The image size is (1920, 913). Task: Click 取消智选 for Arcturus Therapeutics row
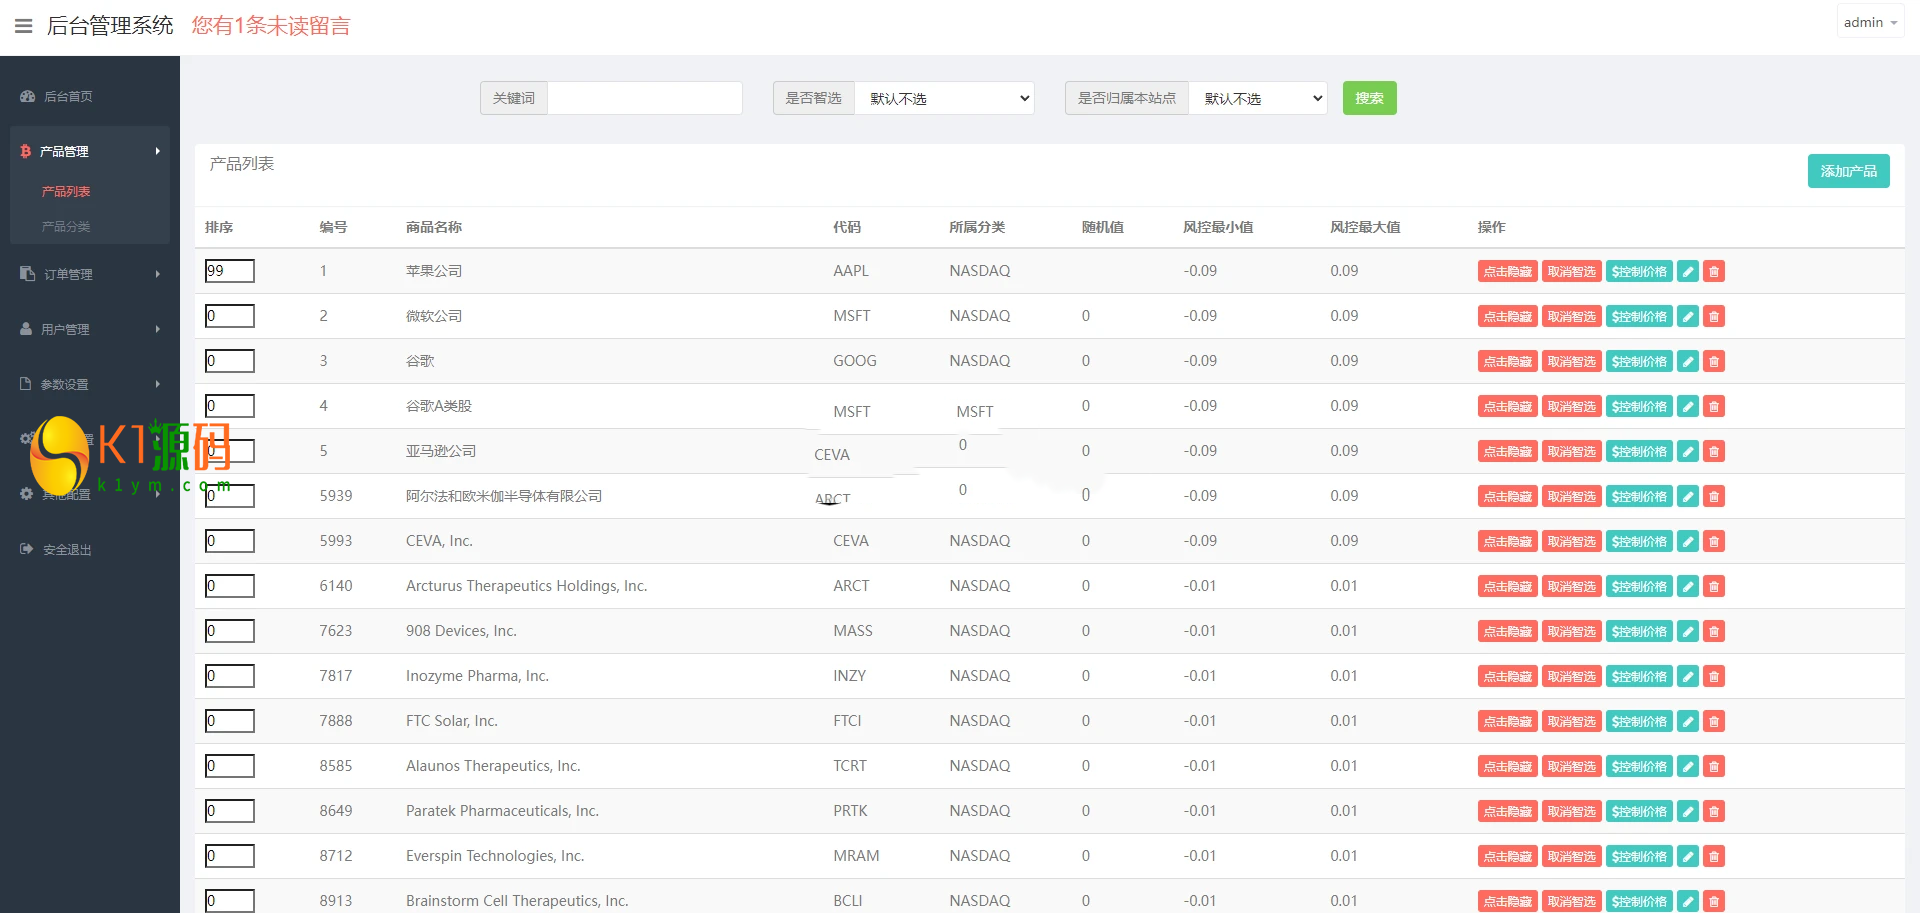coord(1571,587)
